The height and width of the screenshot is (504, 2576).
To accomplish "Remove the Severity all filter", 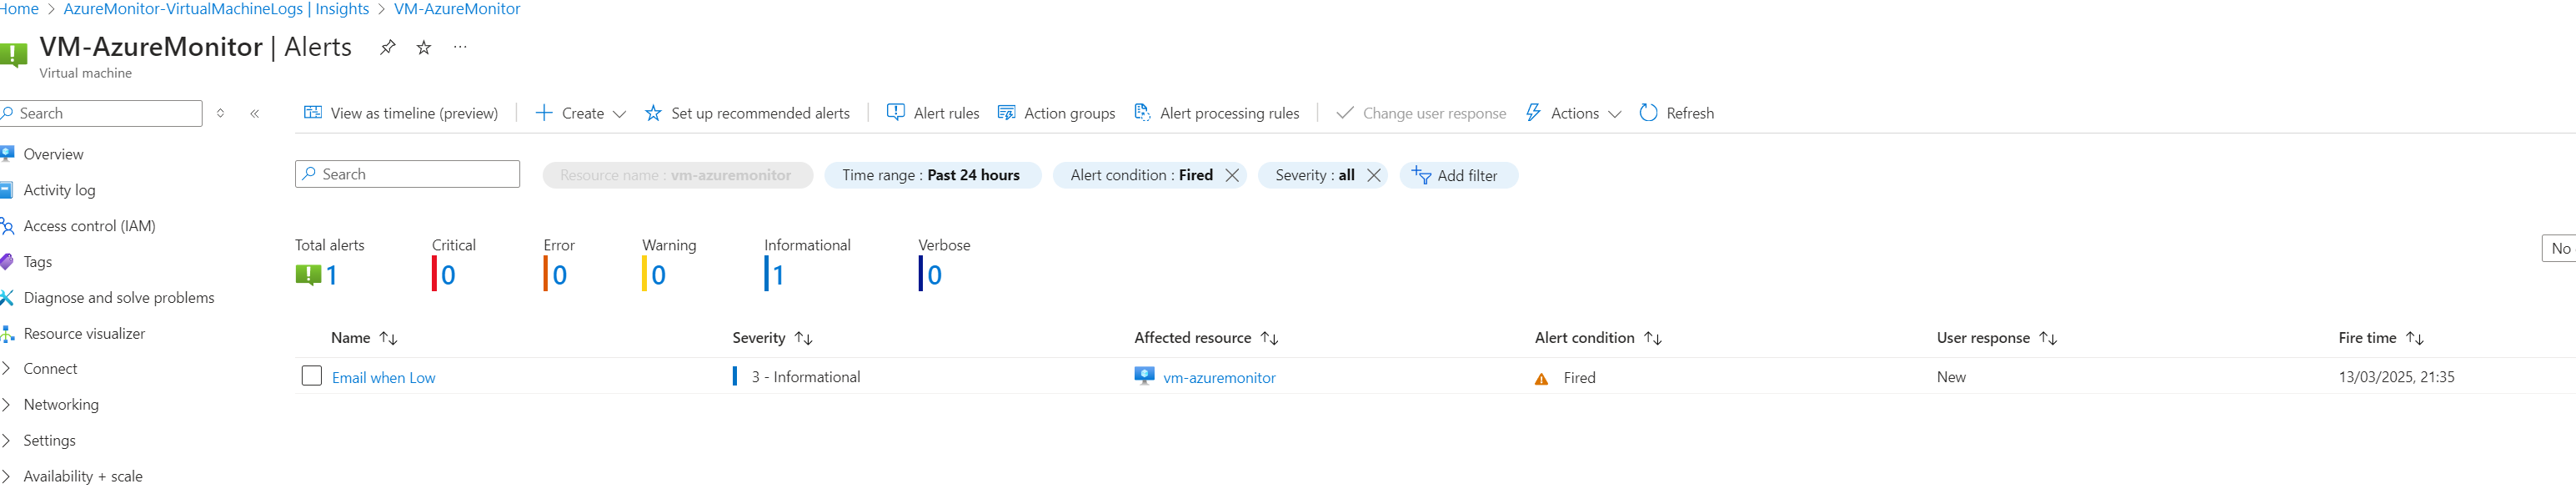I will (x=1374, y=175).
